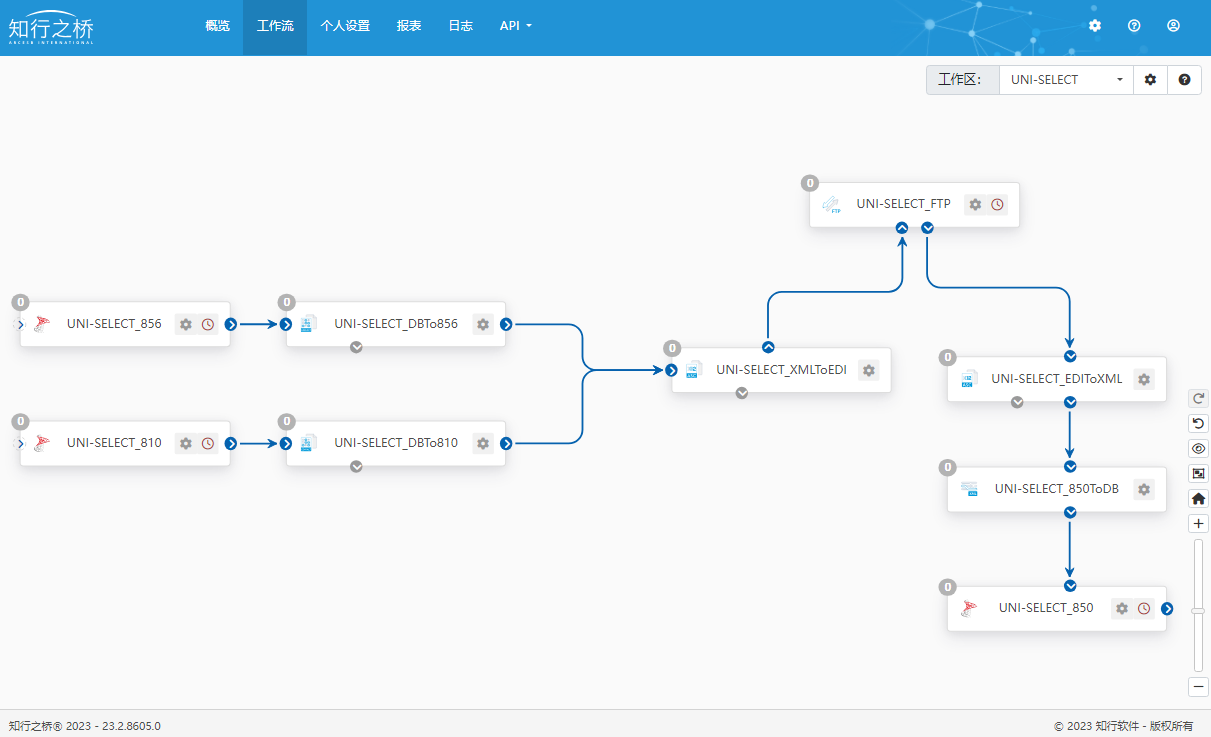Open workspace settings gear beside UNI-SELECT dropdown
1211x737 pixels.
pos(1150,80)
